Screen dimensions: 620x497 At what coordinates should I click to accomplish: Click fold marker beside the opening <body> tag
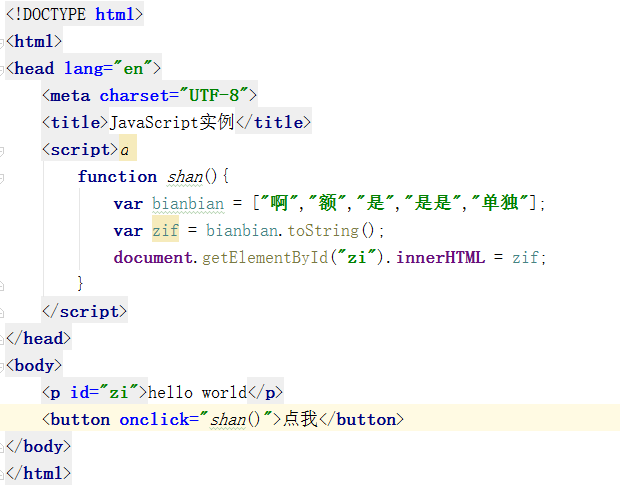(2, 367)
